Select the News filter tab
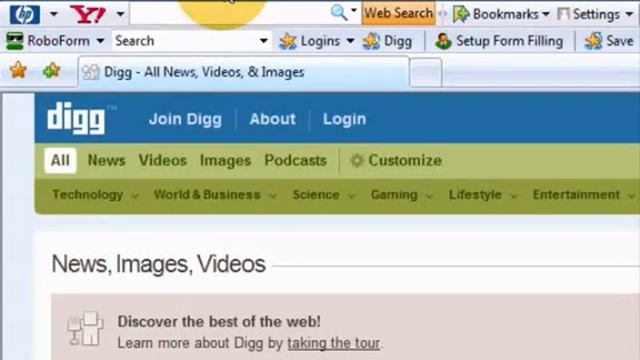The image size is (640, 360). [x=107, y=160]
